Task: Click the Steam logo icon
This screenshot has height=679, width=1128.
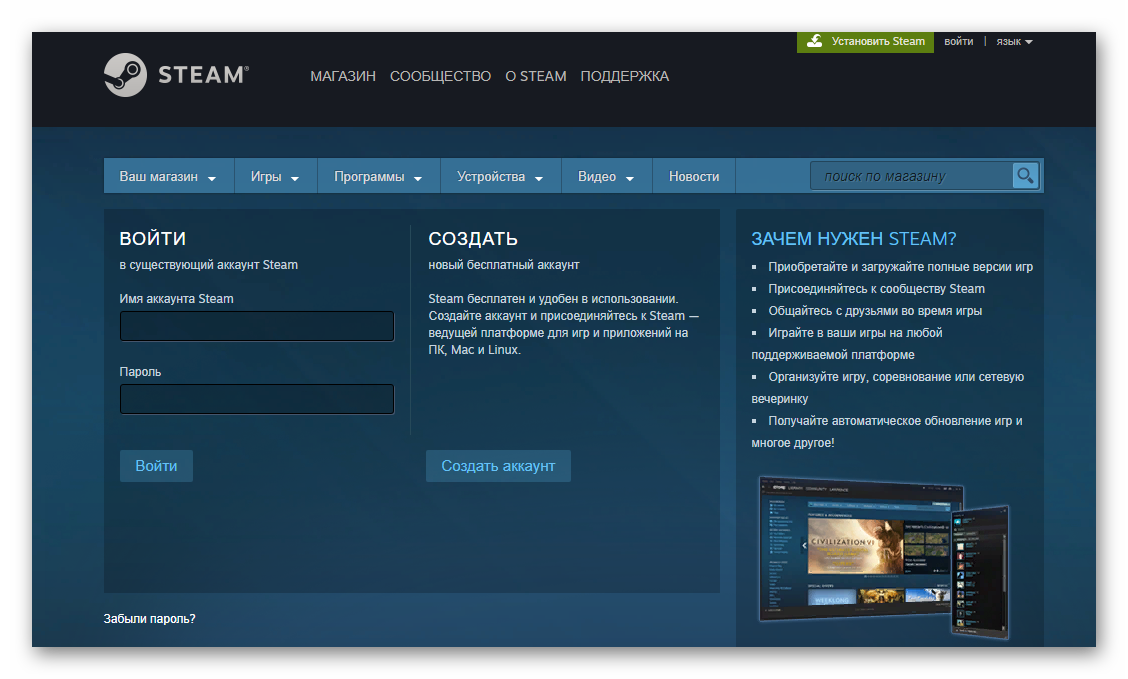Action: coord(126,75)
